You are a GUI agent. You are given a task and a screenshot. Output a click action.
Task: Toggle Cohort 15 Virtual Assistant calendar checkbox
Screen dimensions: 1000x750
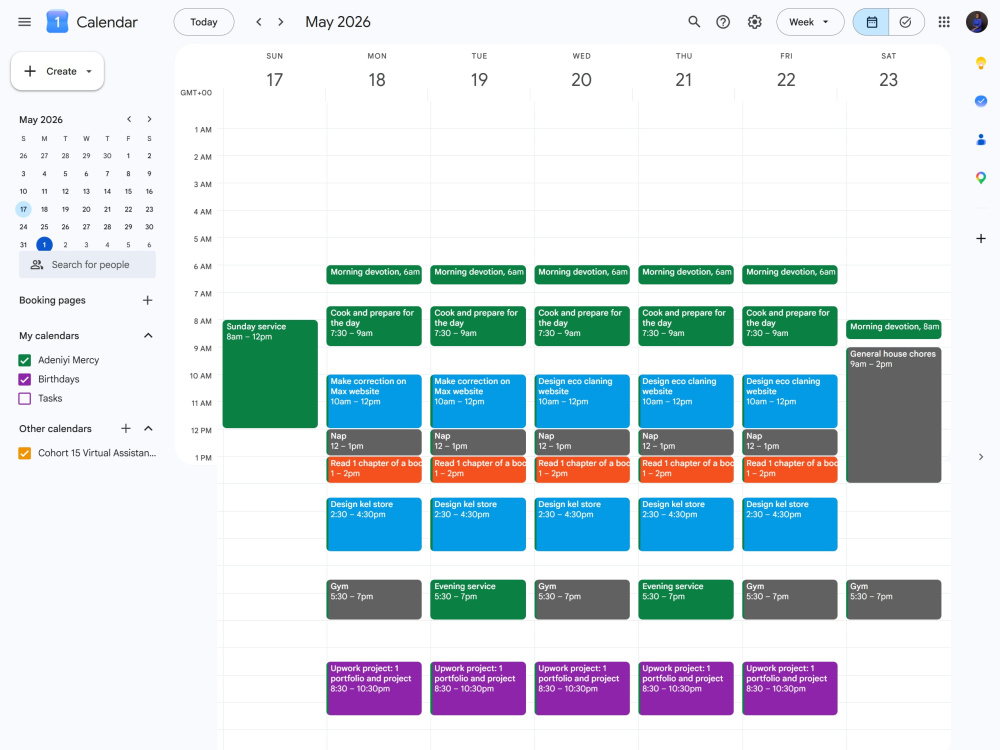pyautogui.click(x=25, y=453)
